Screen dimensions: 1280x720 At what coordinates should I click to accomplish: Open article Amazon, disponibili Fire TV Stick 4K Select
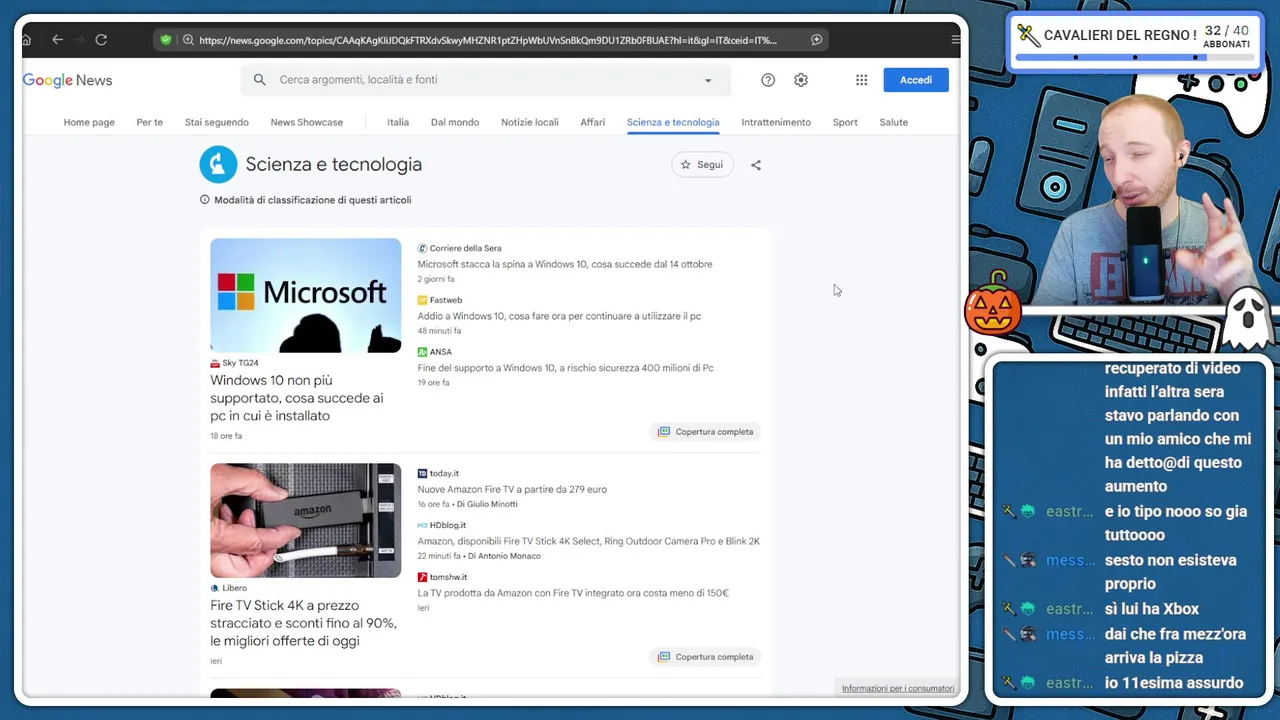tap(588, 541)
